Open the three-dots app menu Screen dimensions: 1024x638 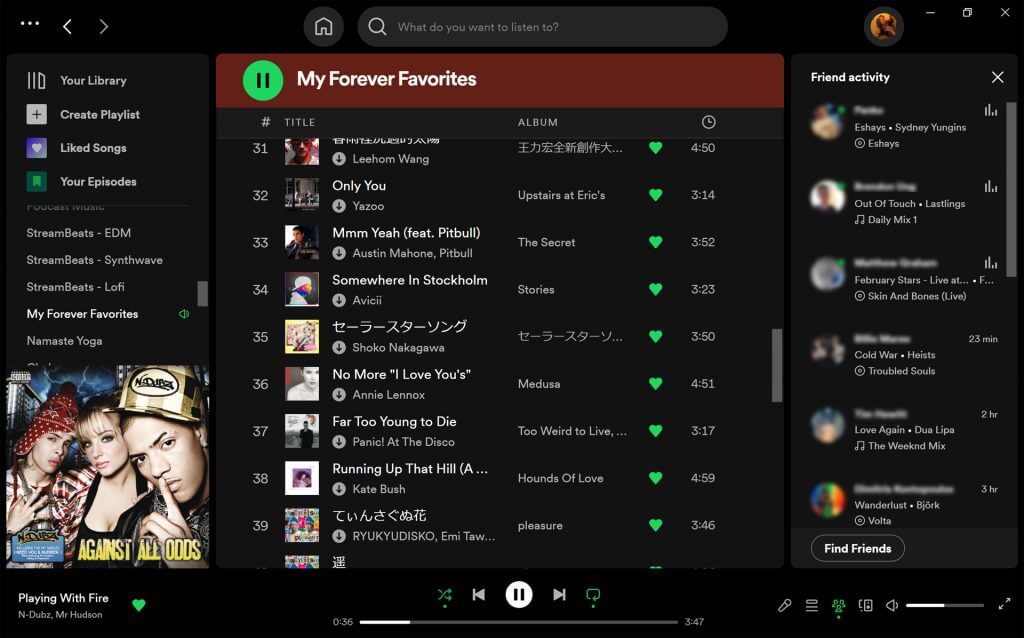click(x=30, y=24)
